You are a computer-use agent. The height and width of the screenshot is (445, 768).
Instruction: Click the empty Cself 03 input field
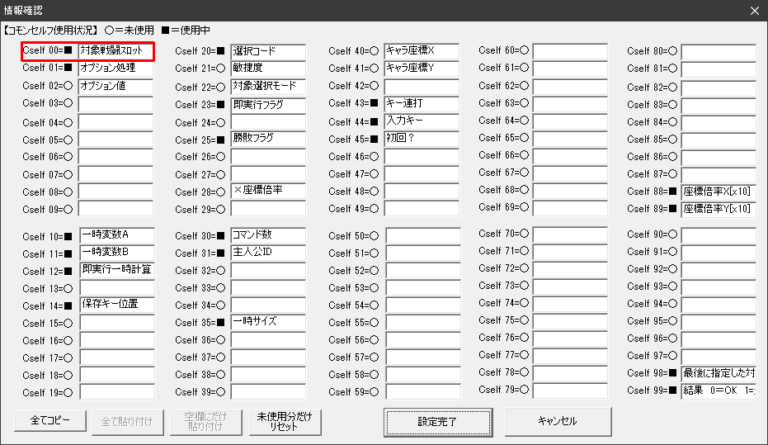click(115, 104)
